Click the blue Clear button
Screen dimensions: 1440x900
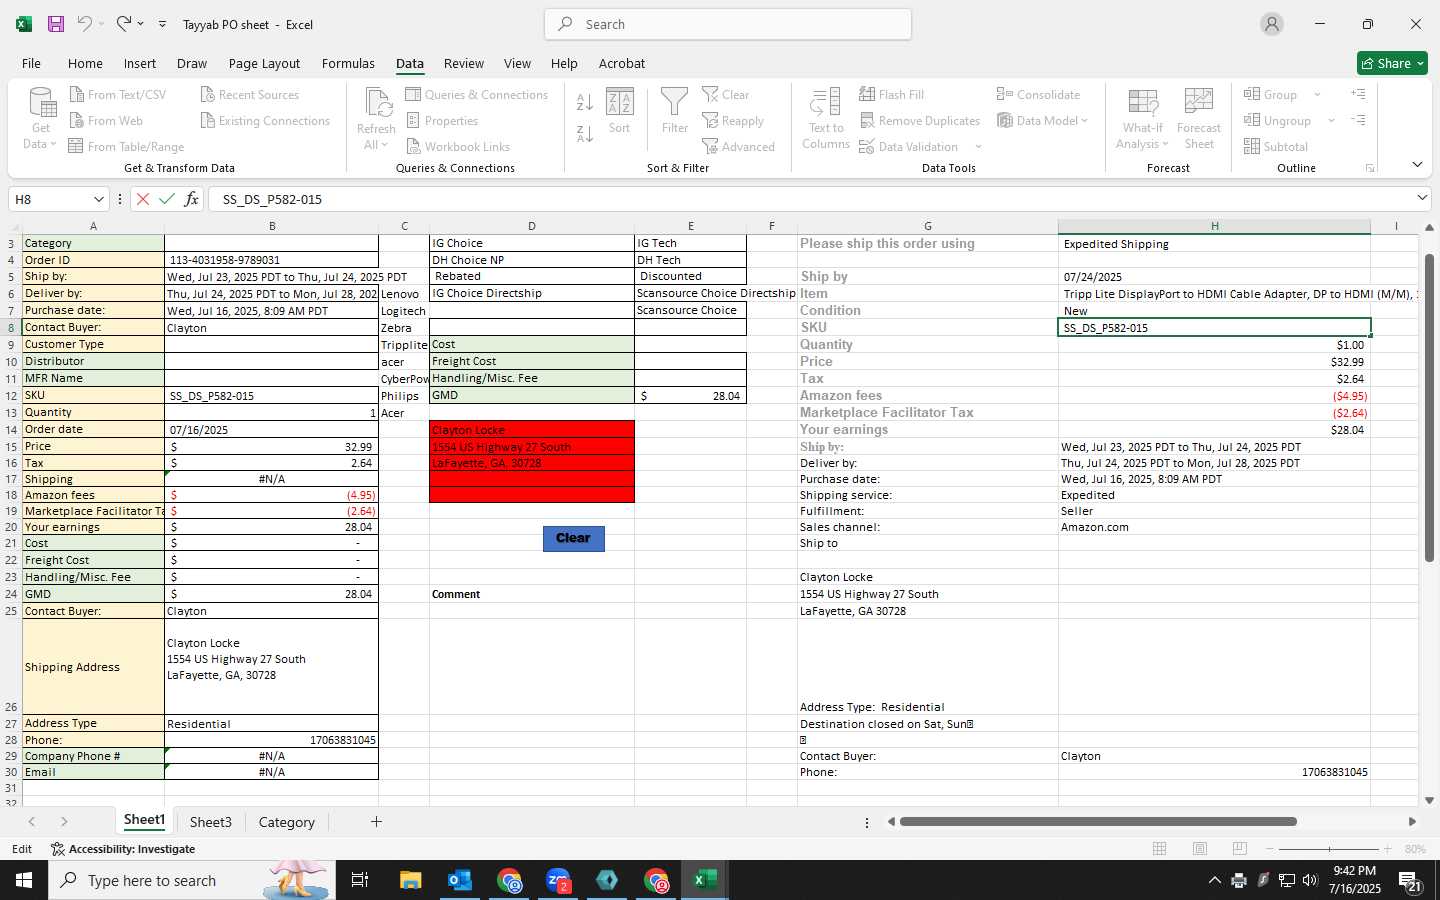(573, 538)
